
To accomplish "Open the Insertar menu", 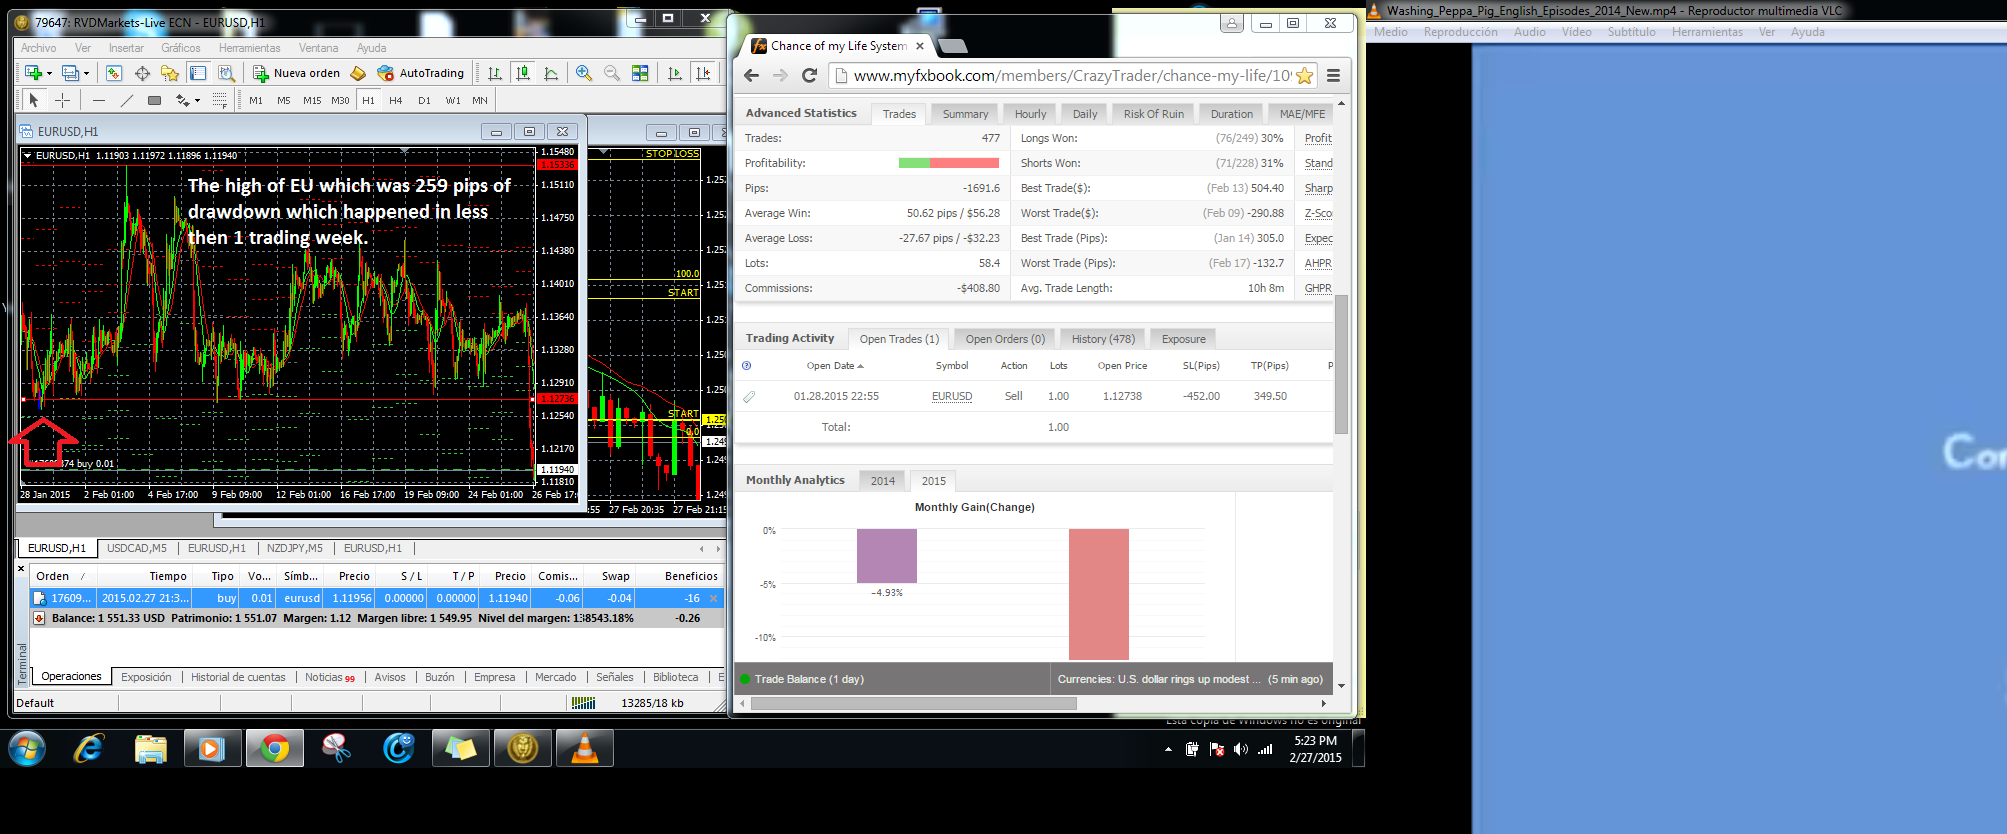I will click(126, 48).
